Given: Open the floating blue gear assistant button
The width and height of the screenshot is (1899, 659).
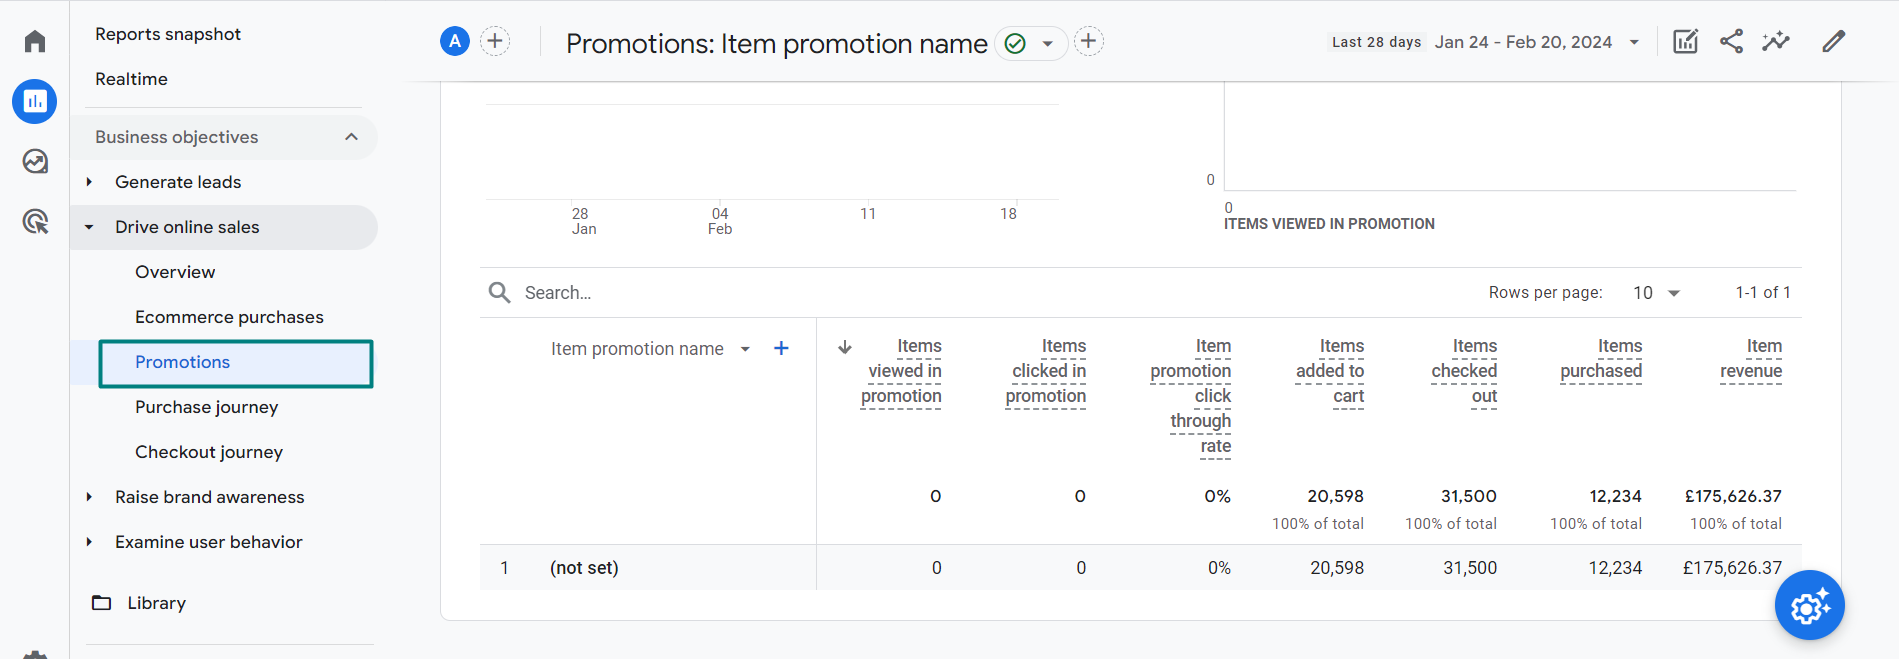Looking at the screenshot, I should pyautogui.click(x=1810, y=605).
